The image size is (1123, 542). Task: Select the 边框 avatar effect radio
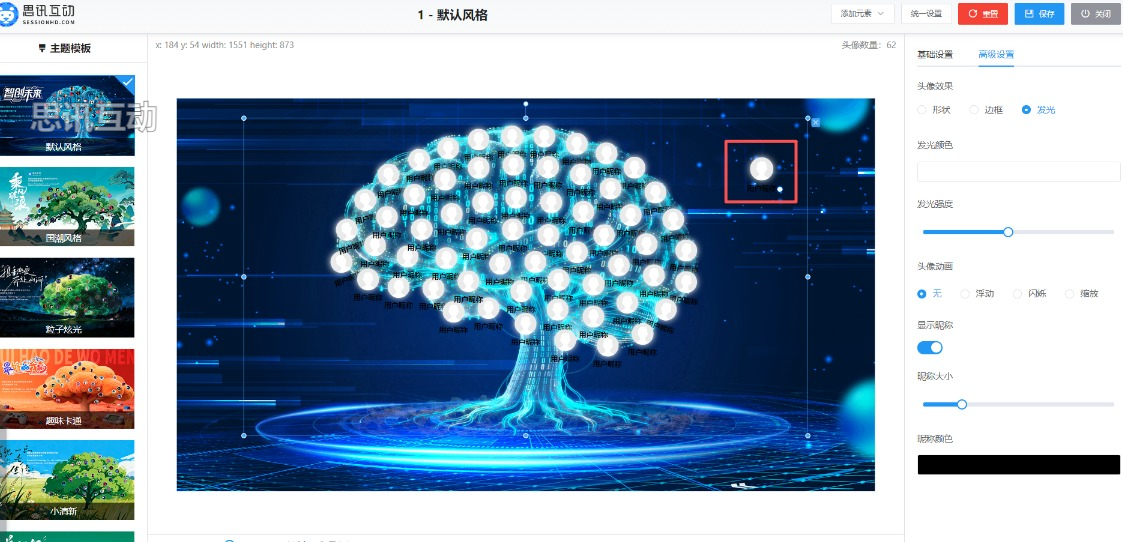[974, 110]
